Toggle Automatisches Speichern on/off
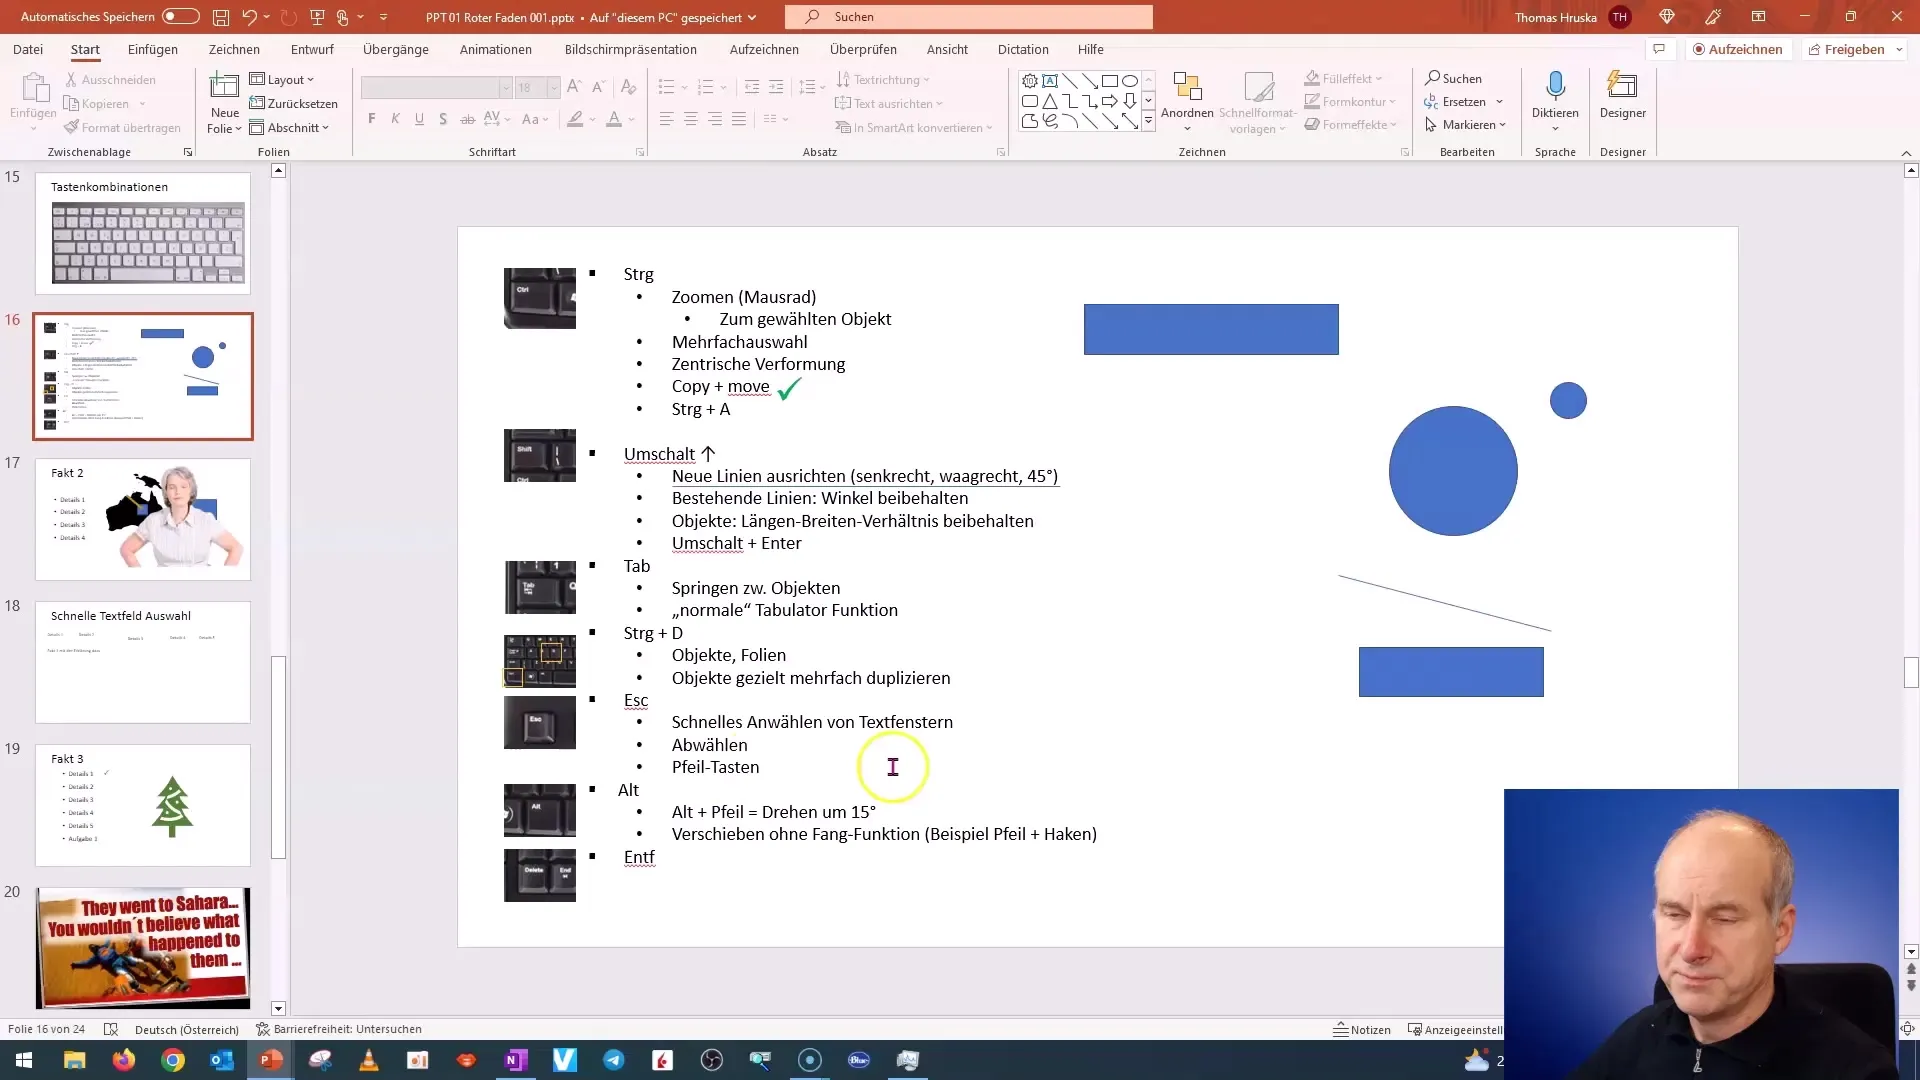The width and height of the screenshot is (1920, 1080). [x=177, y=16]
